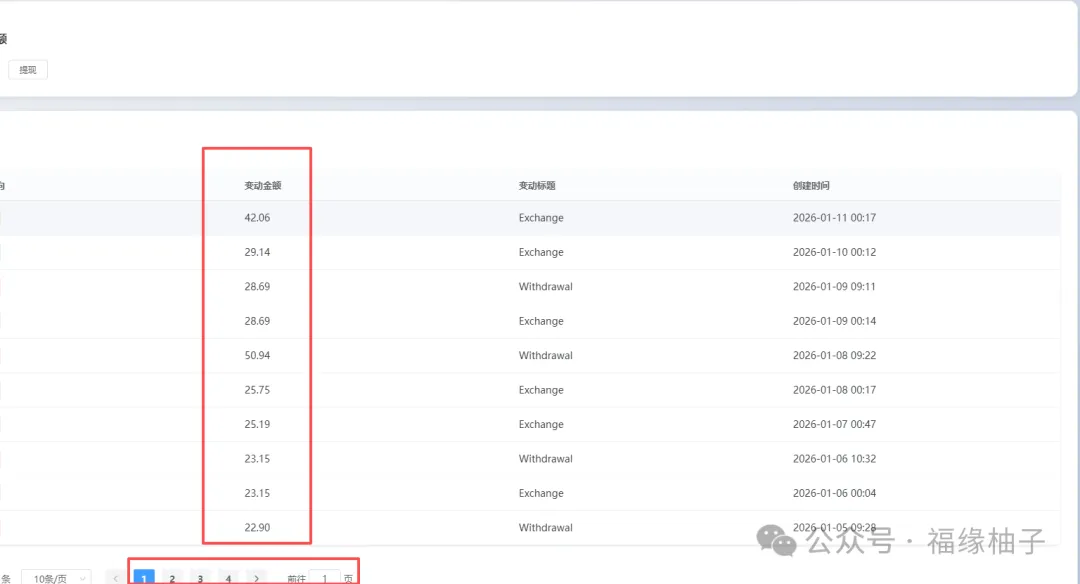Screen dimensions: 1080x584
Task: Click the 创建时间 column header
Action: coord(811,186)
